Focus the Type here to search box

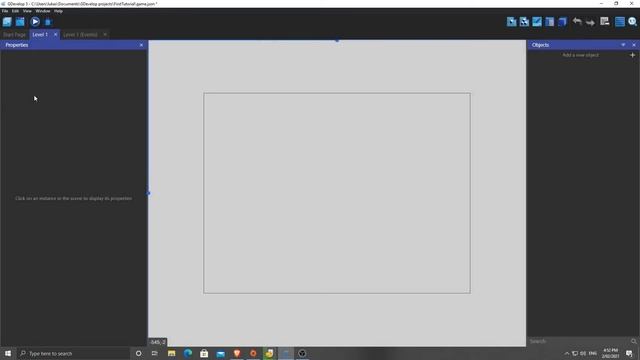click(x=73, y=353)
